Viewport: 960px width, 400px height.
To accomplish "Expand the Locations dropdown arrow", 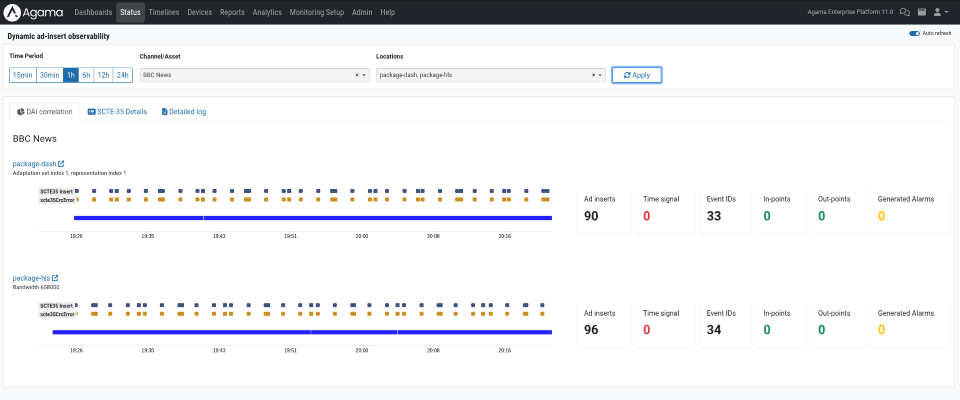I will tap(601, 75).
